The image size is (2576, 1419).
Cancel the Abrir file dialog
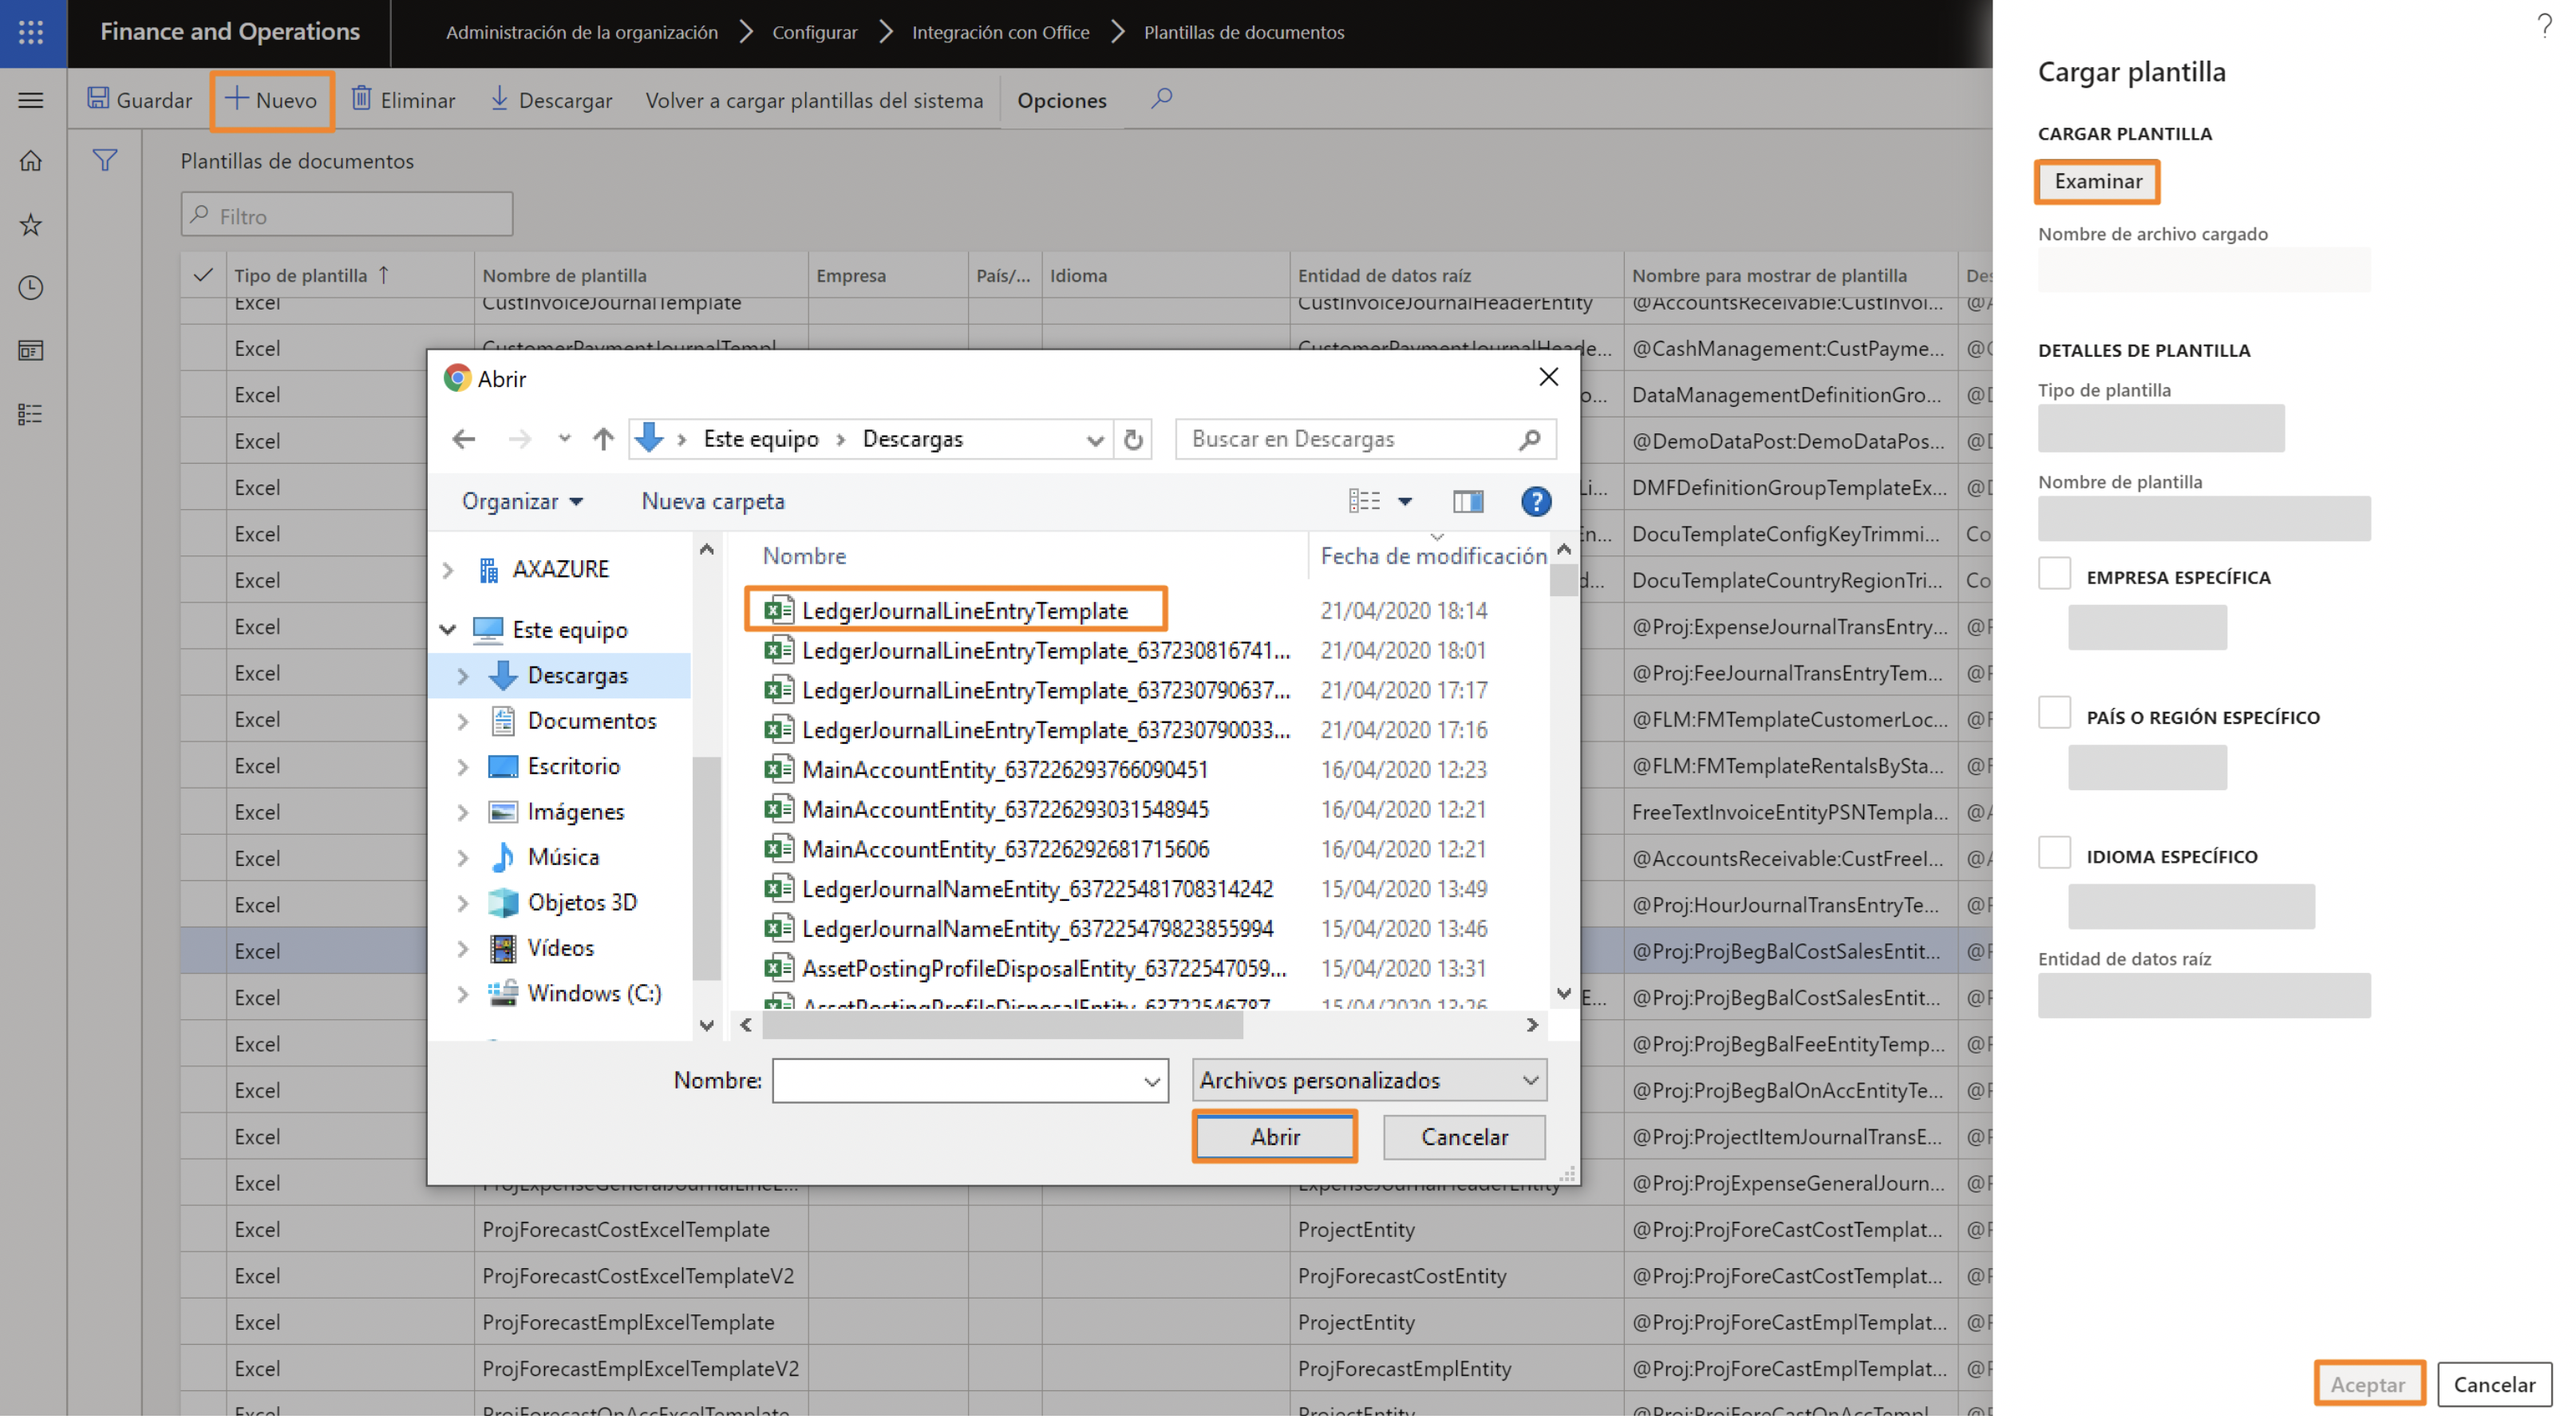click(x=1463, y=1138)
